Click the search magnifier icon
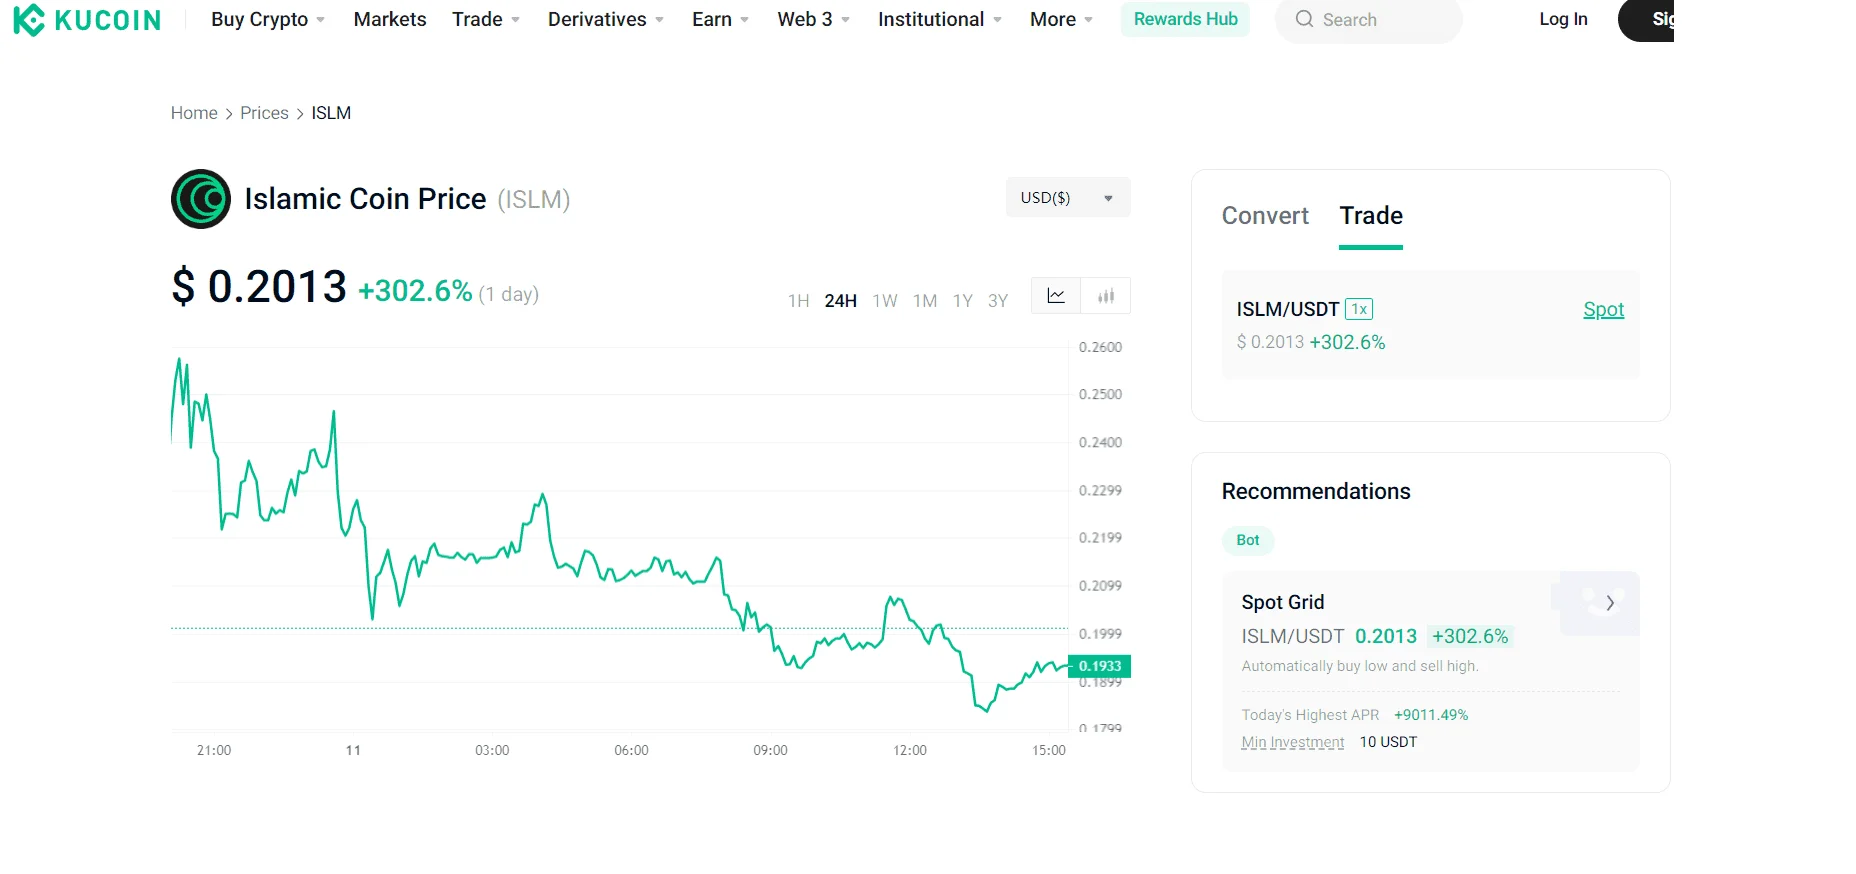 (1304, 19)
